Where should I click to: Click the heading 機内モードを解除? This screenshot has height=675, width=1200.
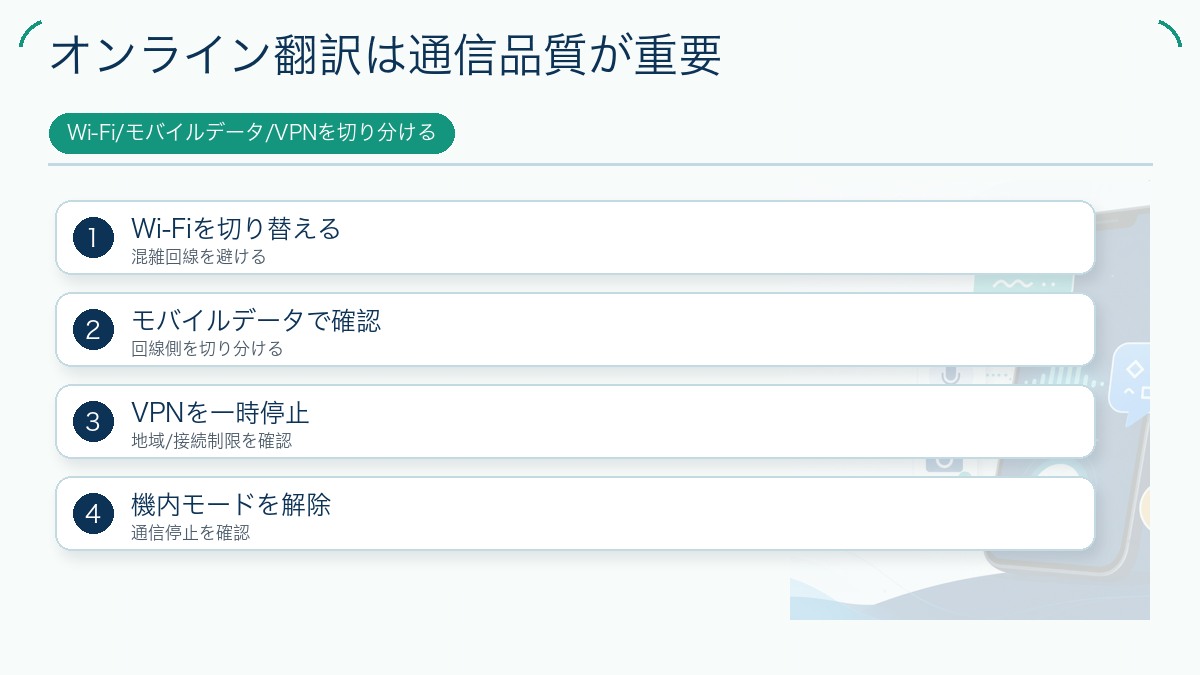[231, 505]
